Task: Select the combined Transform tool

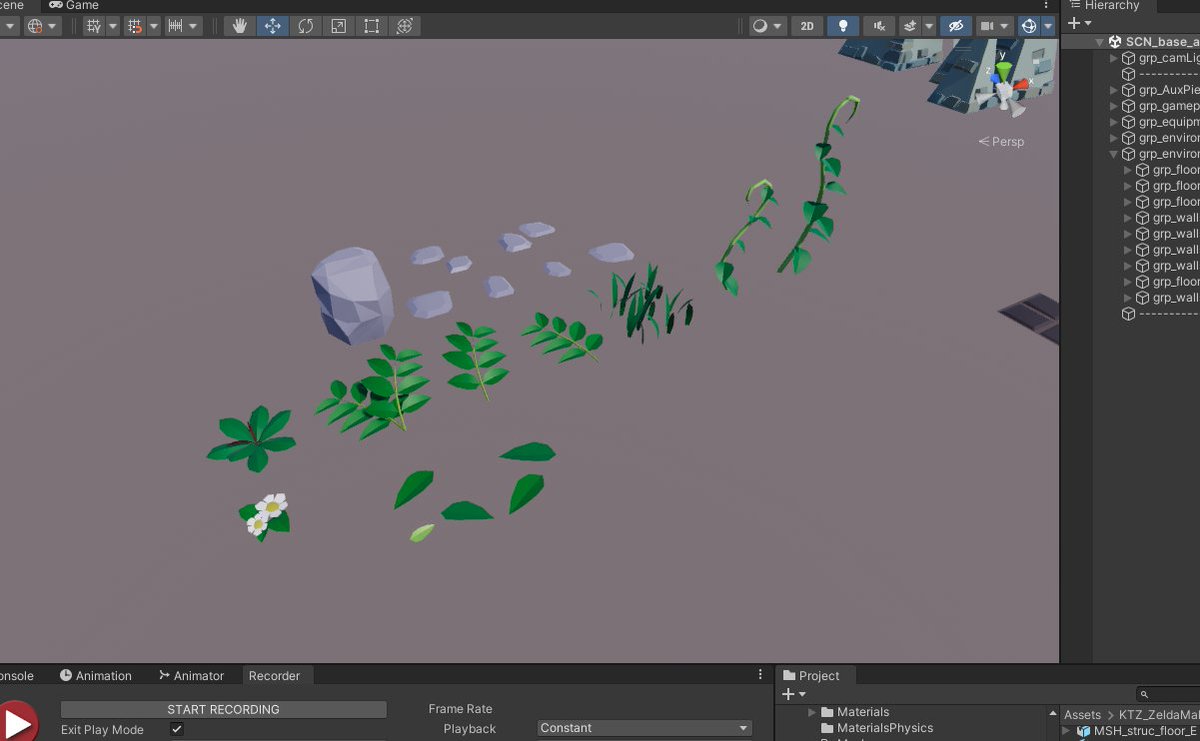Action: pyautogui.click(x=404, y=26)
